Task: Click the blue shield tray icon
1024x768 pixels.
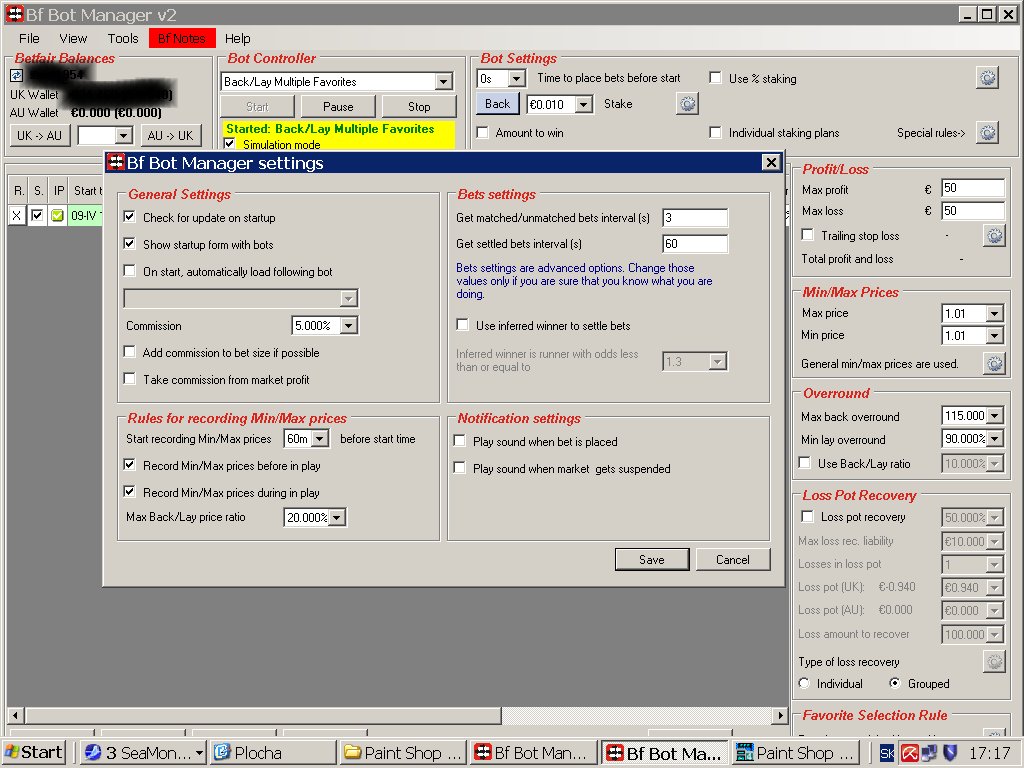Action: pos(950,753)
